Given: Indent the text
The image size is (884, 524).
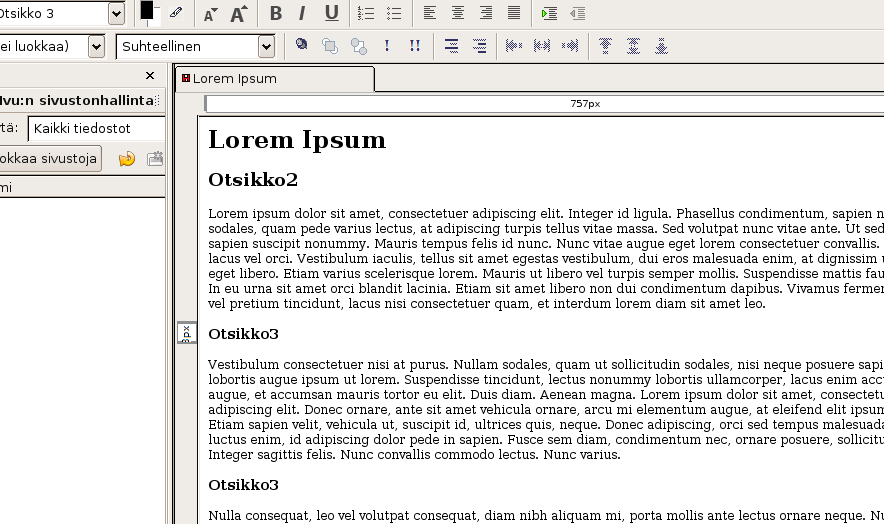Looking at the screenshot, I should (x=549, y=13).
